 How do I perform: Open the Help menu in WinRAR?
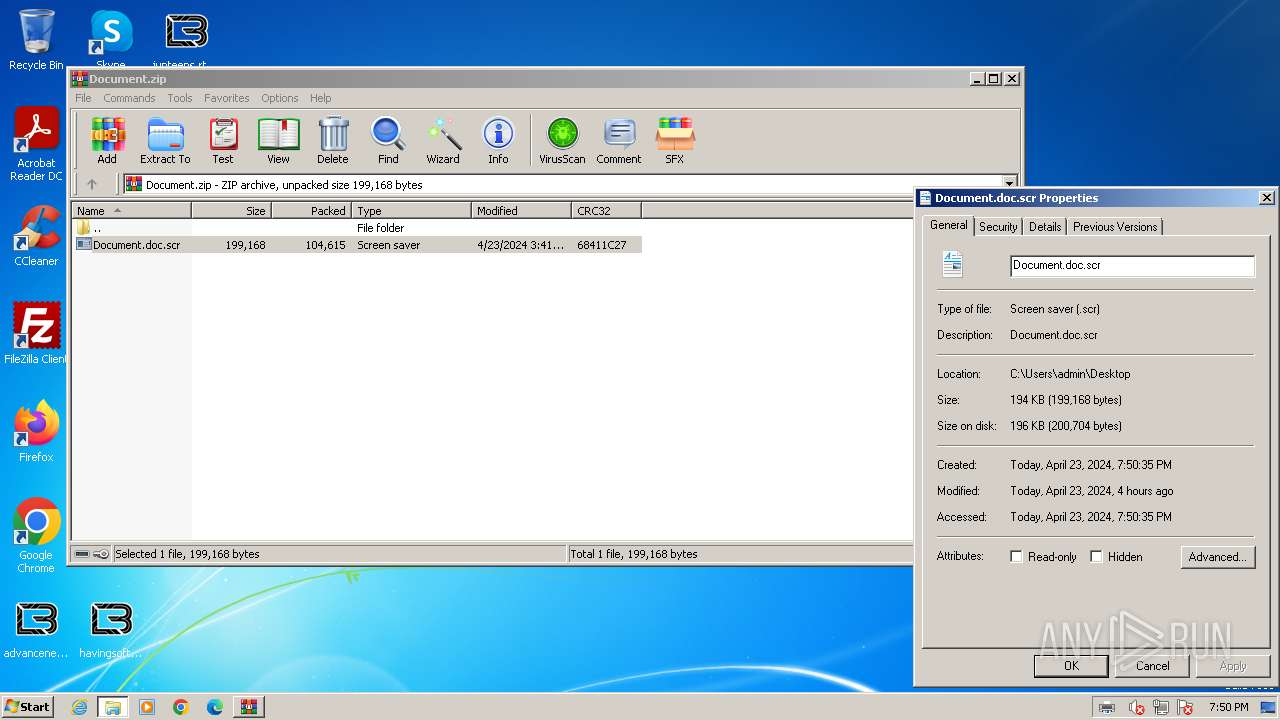[320, 98]
